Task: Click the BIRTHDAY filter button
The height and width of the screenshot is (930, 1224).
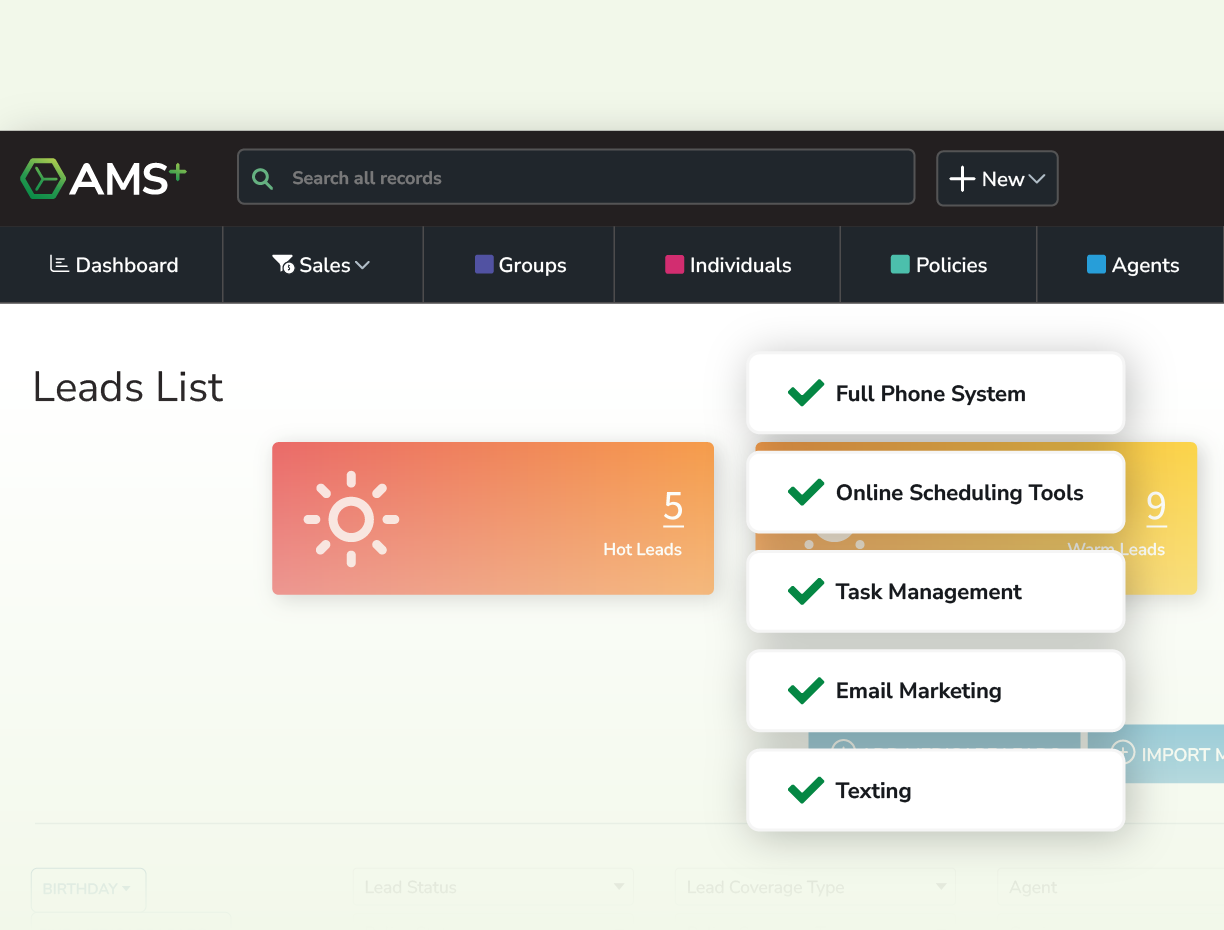Action: (88, 888)
